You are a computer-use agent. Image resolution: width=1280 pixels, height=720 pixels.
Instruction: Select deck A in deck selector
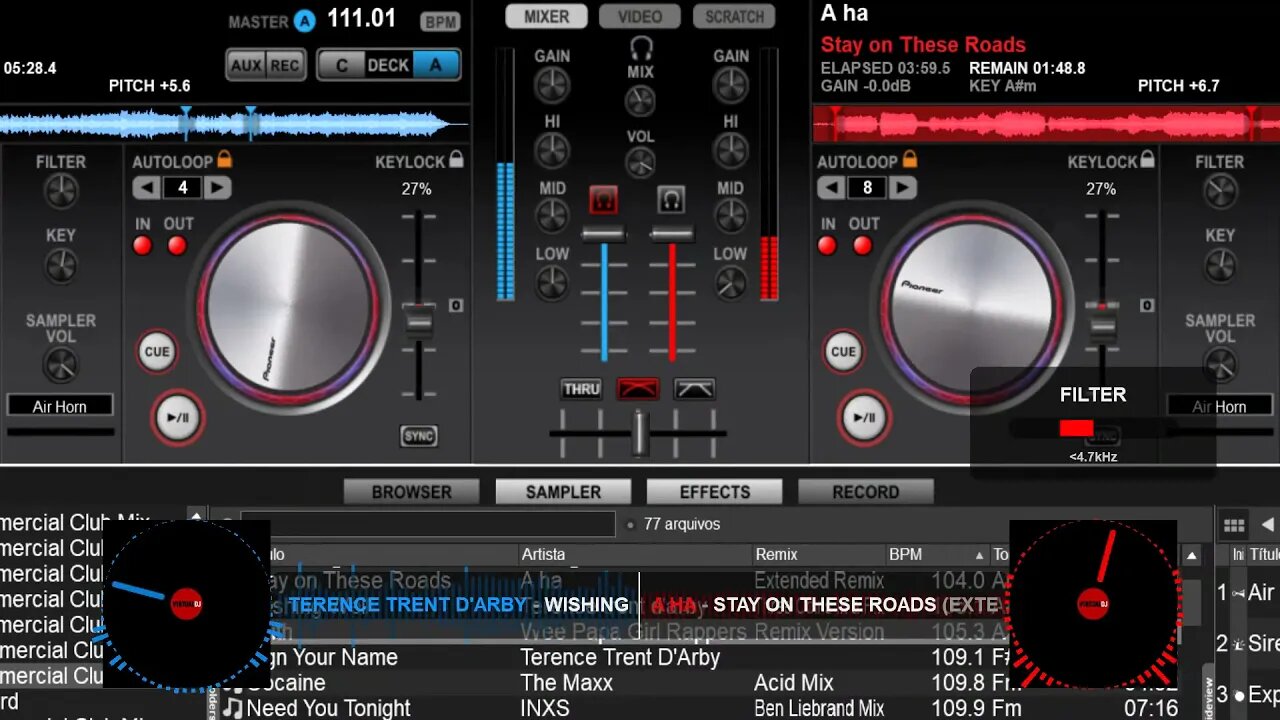coord(435,65)
